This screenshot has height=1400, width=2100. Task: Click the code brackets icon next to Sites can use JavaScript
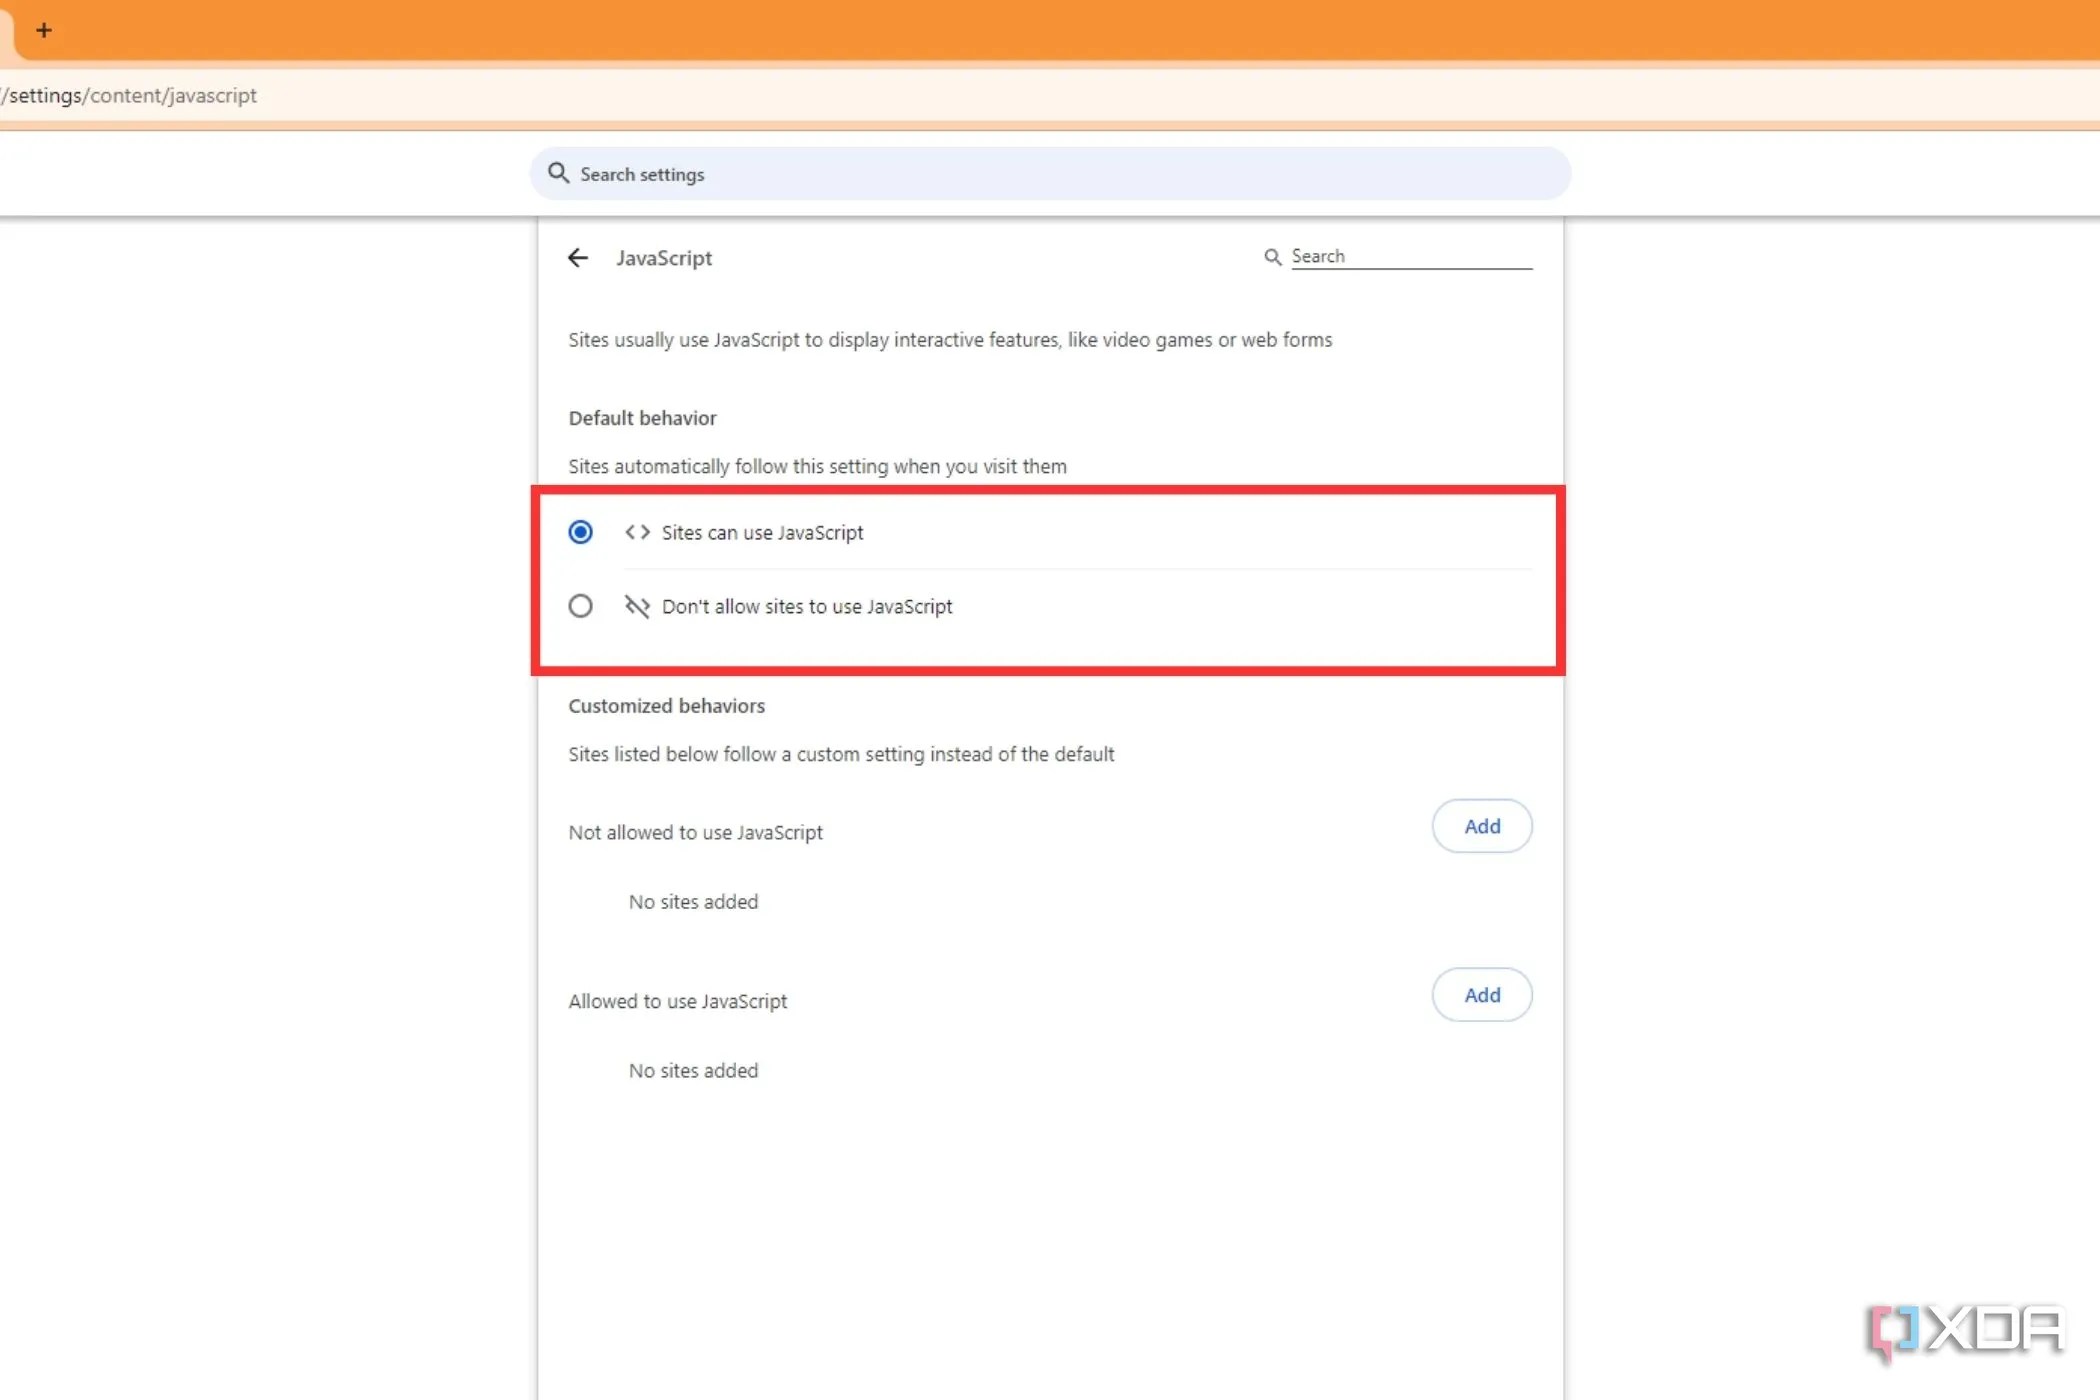point(637,532)
